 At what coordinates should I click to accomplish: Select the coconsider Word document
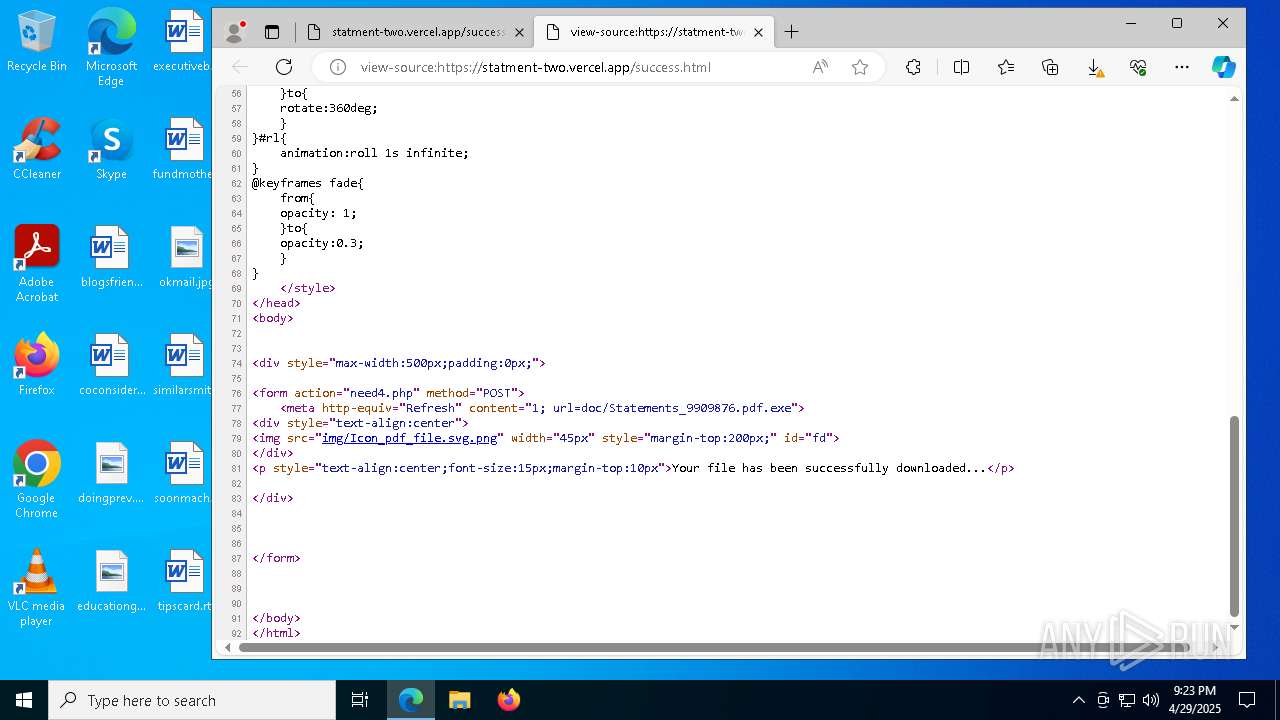coord(111,366)
